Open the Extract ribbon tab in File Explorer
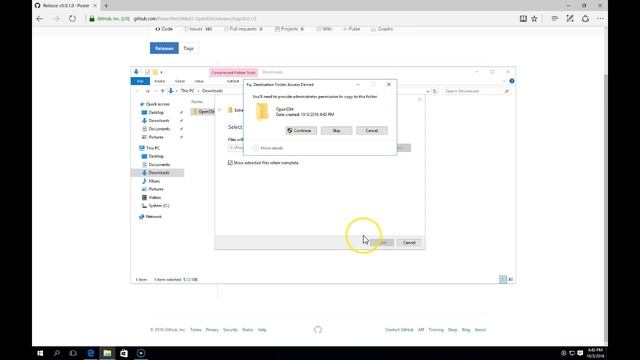The height and width of the screenshot is (360, 640). tap(233, 81)
